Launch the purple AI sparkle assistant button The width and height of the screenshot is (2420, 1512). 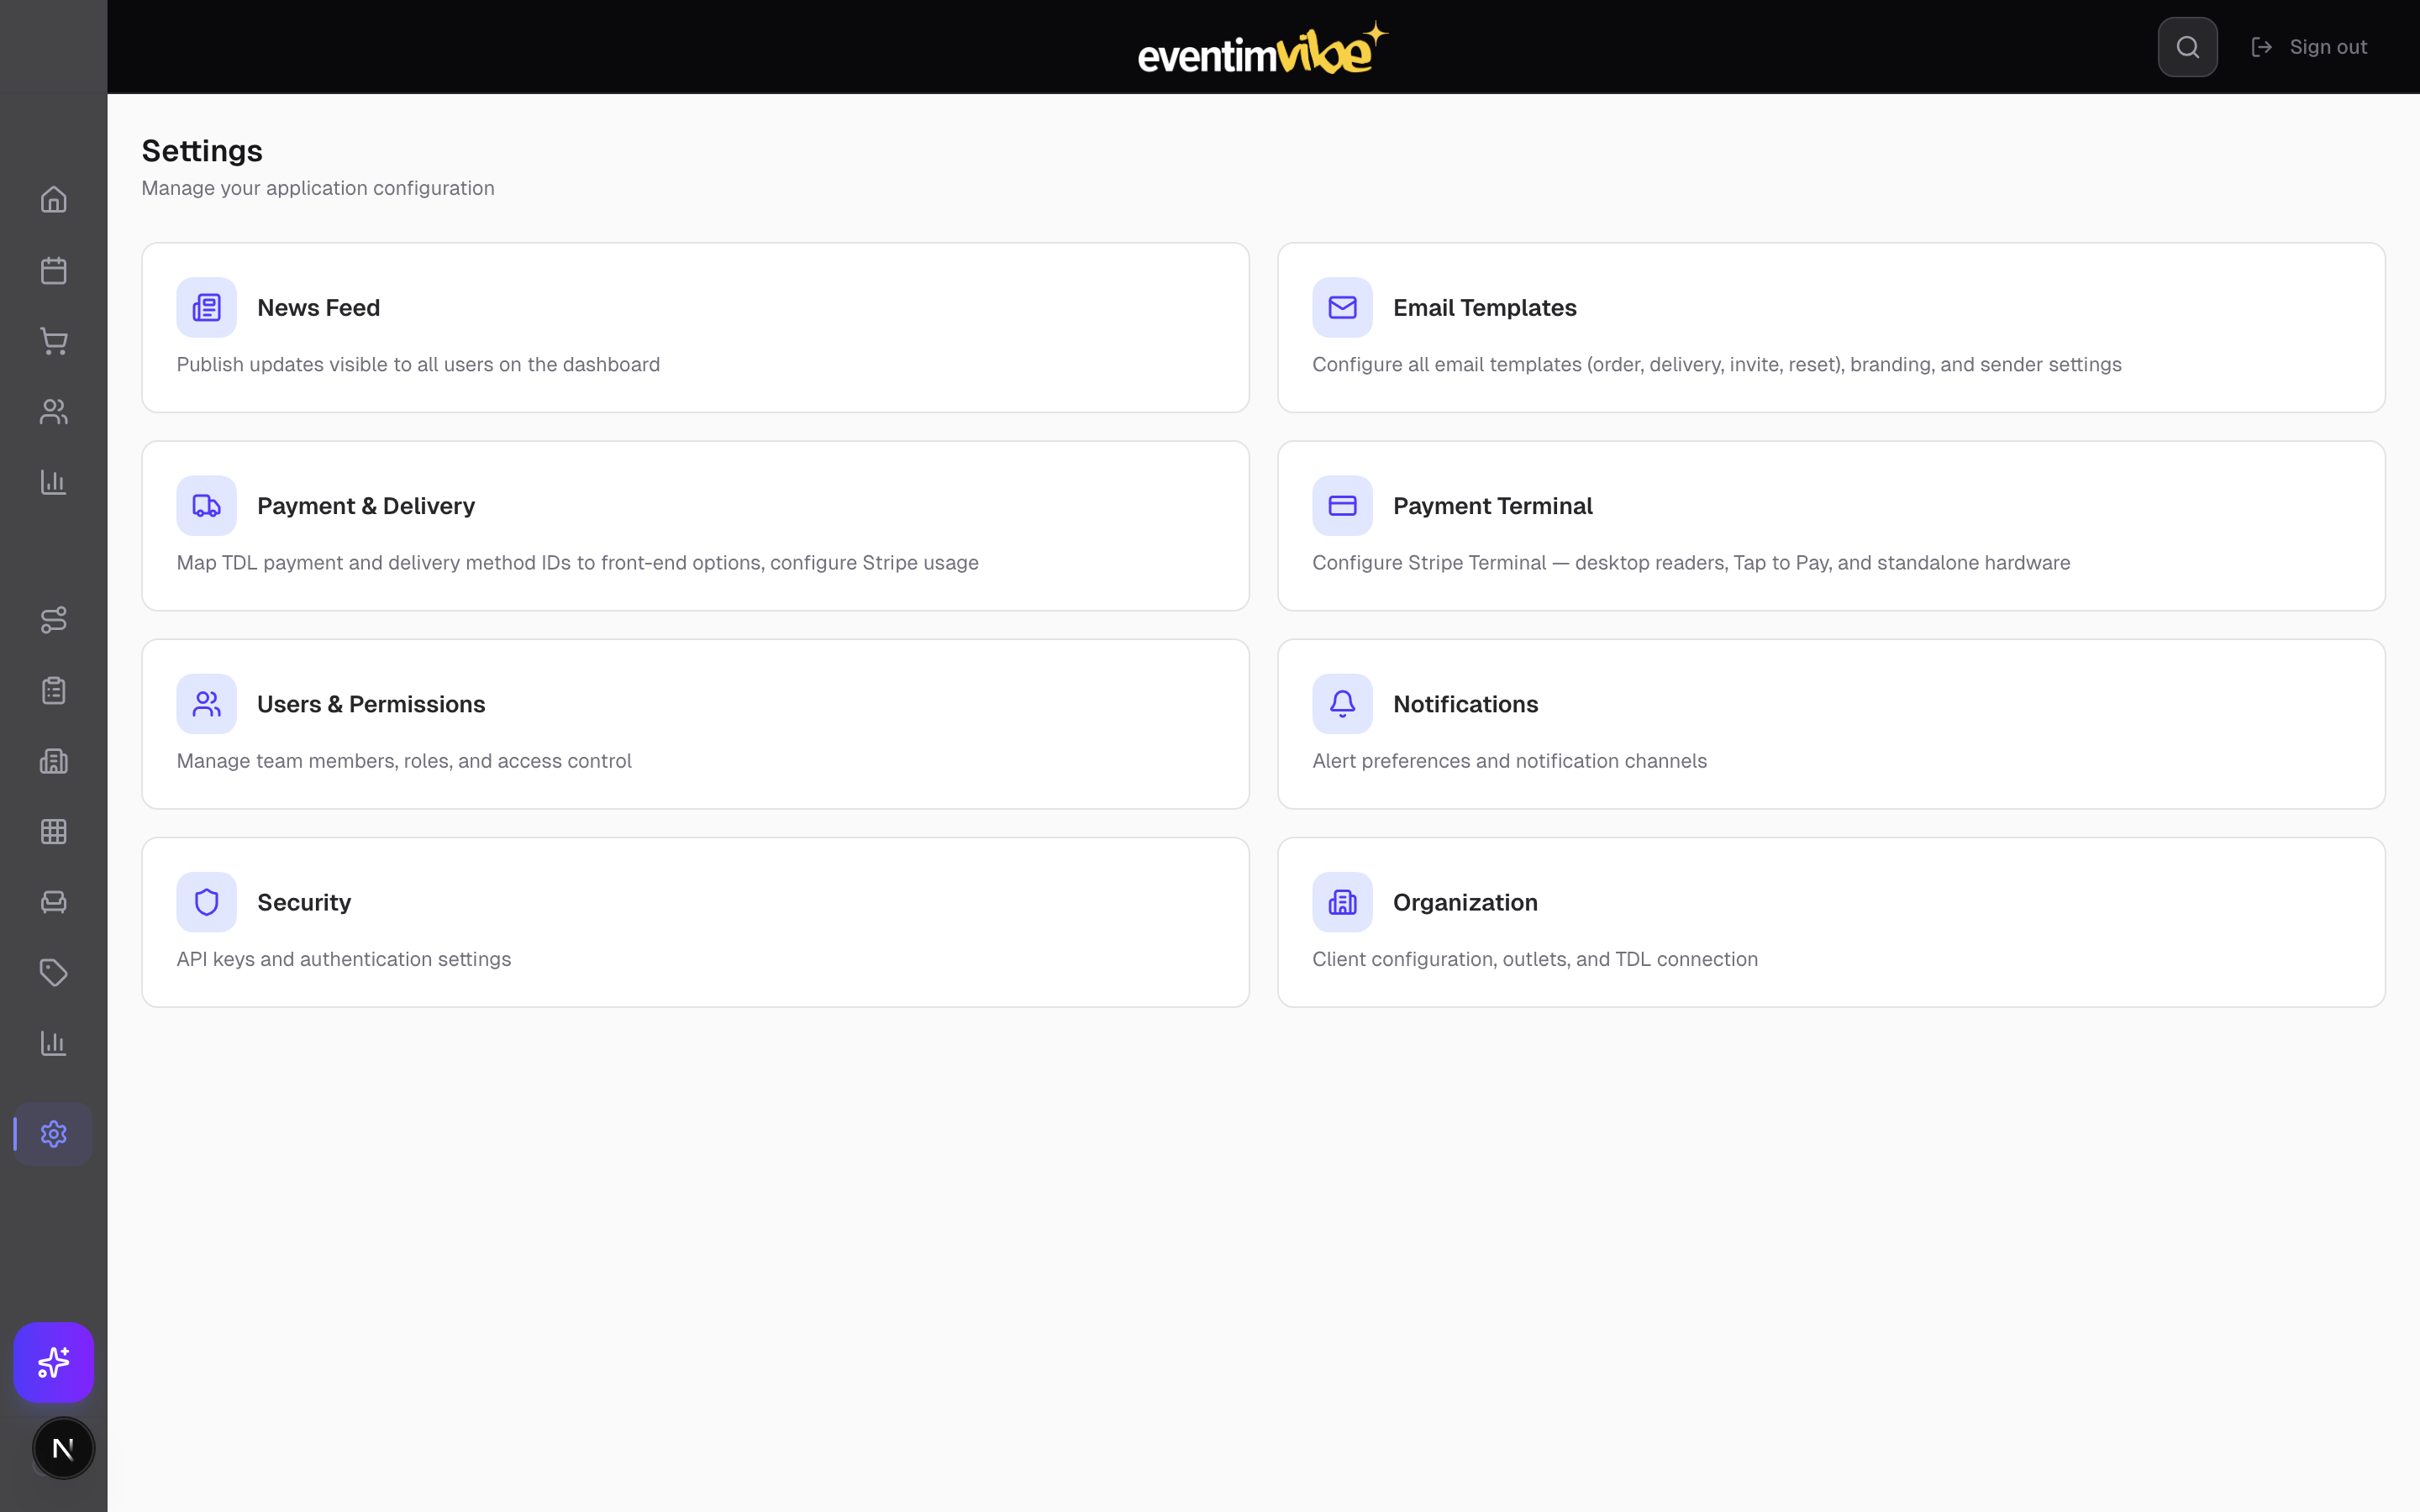(53, 1362)
